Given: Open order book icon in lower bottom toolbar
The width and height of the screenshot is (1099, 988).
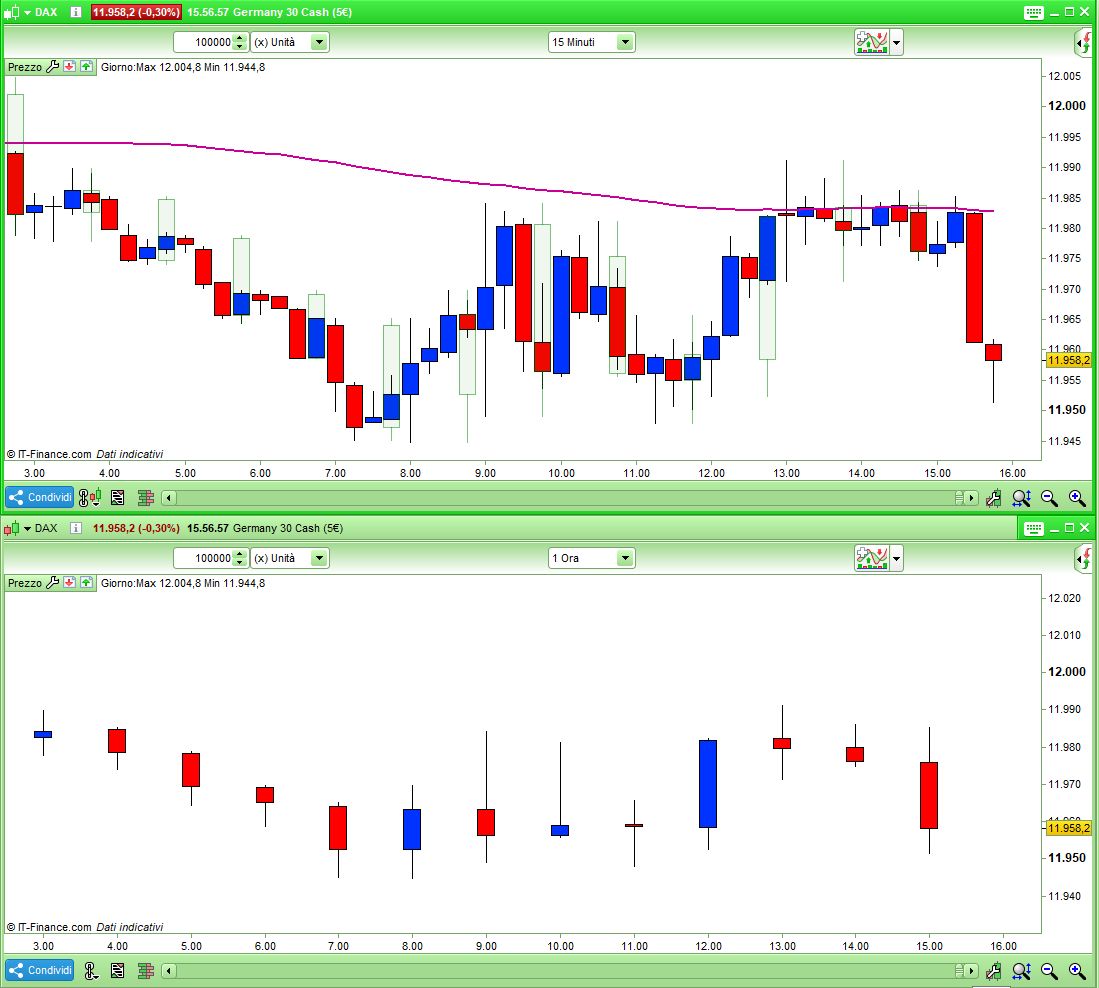Looking at the screenshot, I should 146,970.
